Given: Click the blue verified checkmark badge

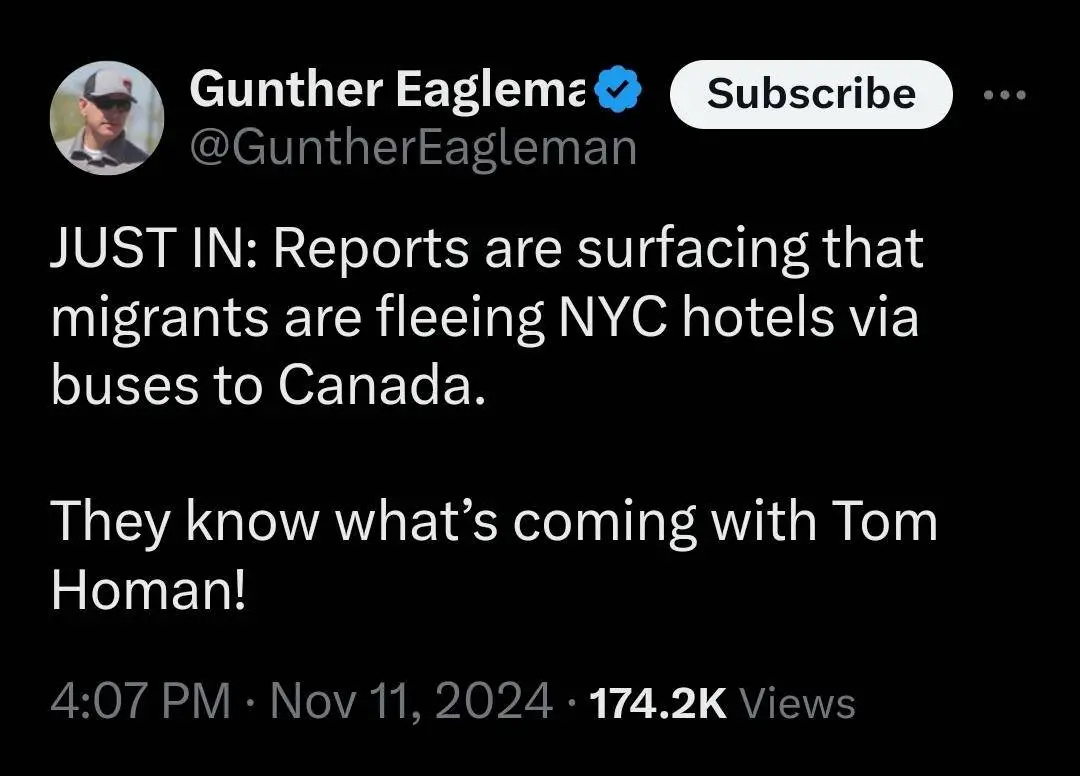Looking at the screenshot, I should tap(617, 92).
